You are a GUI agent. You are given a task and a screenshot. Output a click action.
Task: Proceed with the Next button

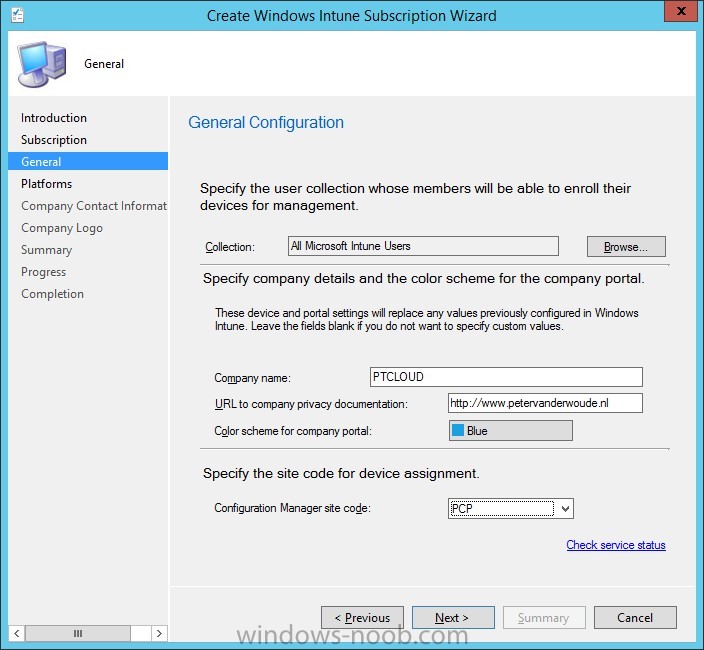(x=453, y=618)
